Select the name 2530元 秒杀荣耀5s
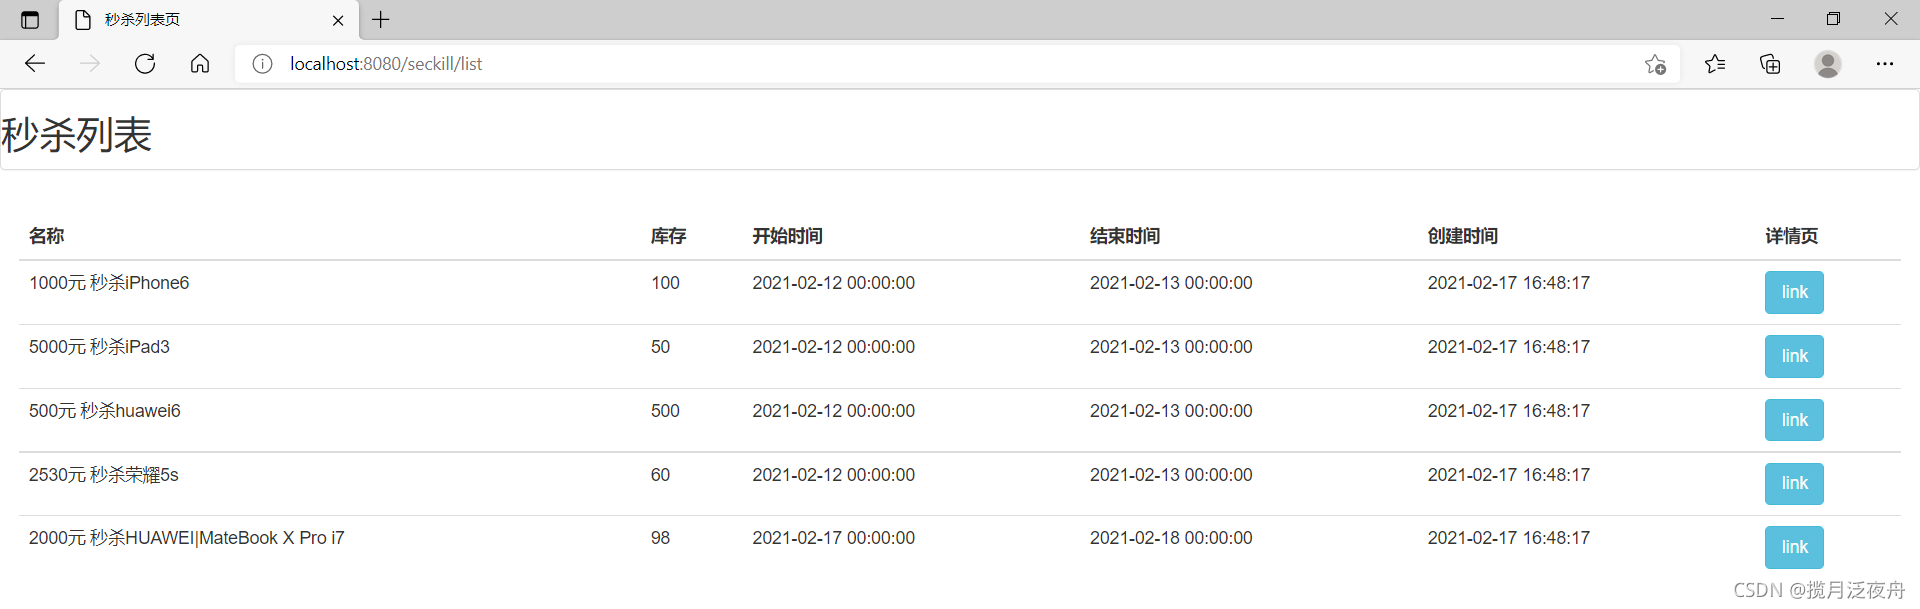Screen dimensions: 1920x609 (x=104, y=475)
